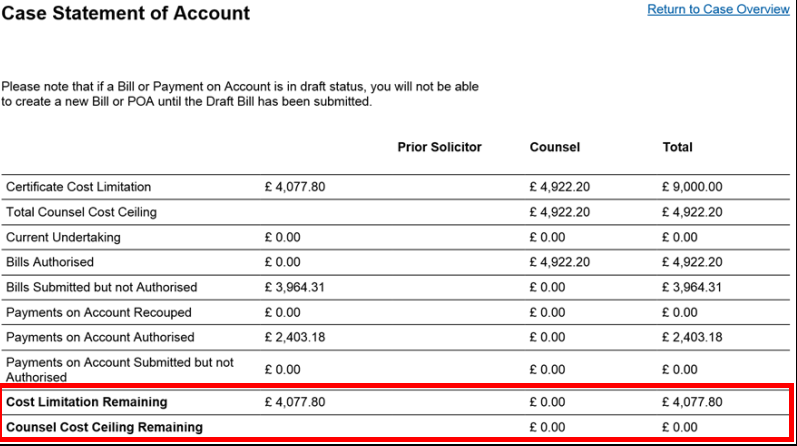Click the £ 9,000.00 Certificate Cost Limitation total

[x=692, y=187]
